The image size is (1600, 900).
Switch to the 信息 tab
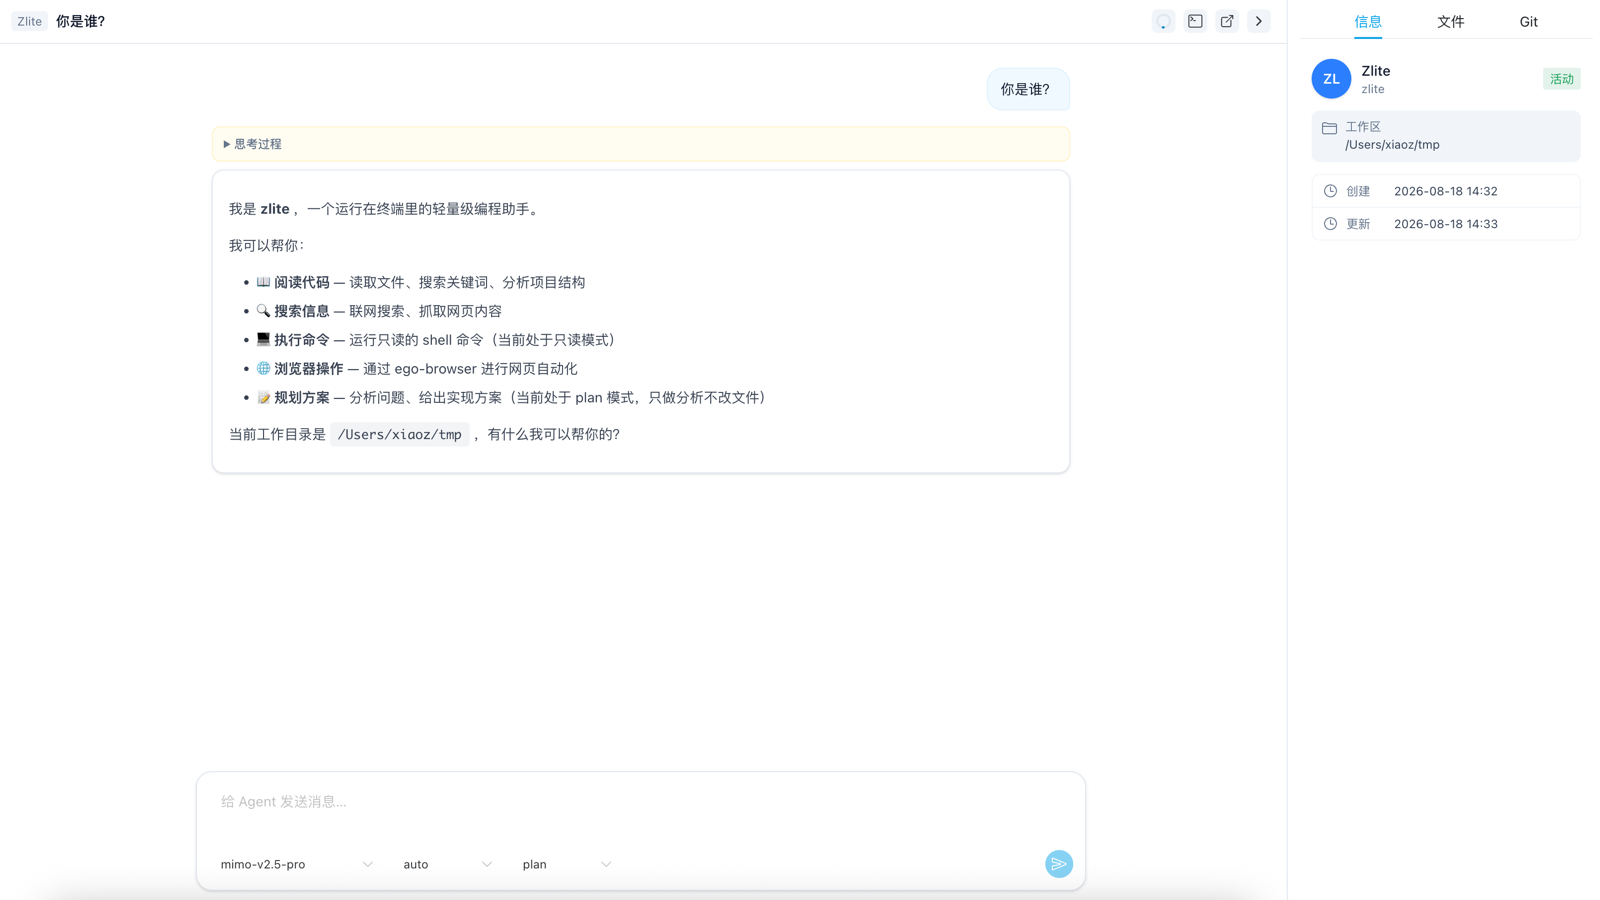(1368, 22)
